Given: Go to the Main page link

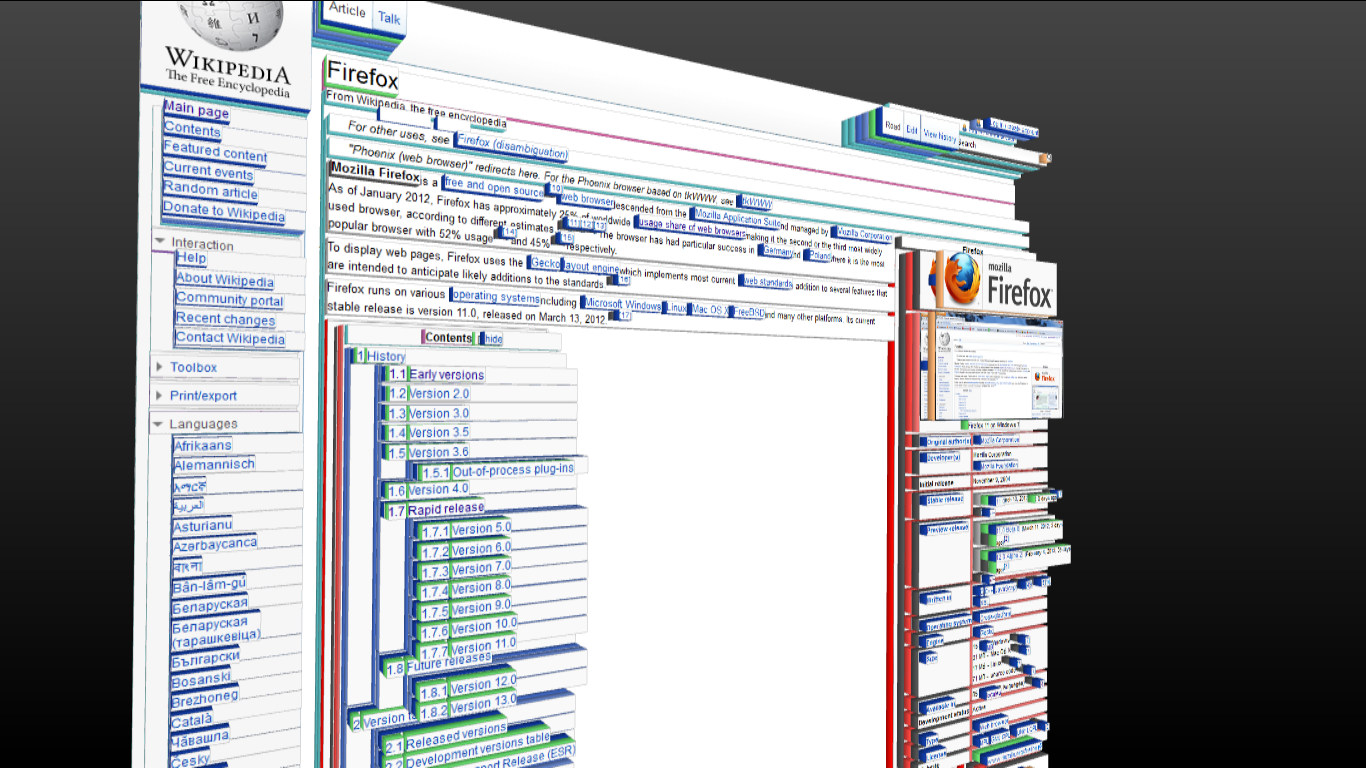Looking at the screenshot, I should (x=196, y=111).
